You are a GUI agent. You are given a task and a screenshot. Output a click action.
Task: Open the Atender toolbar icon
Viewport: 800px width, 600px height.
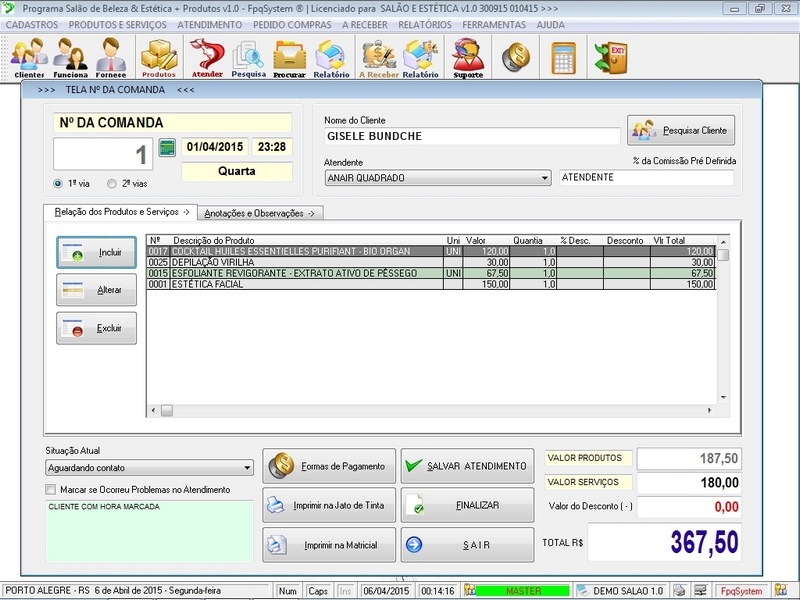(x=207, y=57)
